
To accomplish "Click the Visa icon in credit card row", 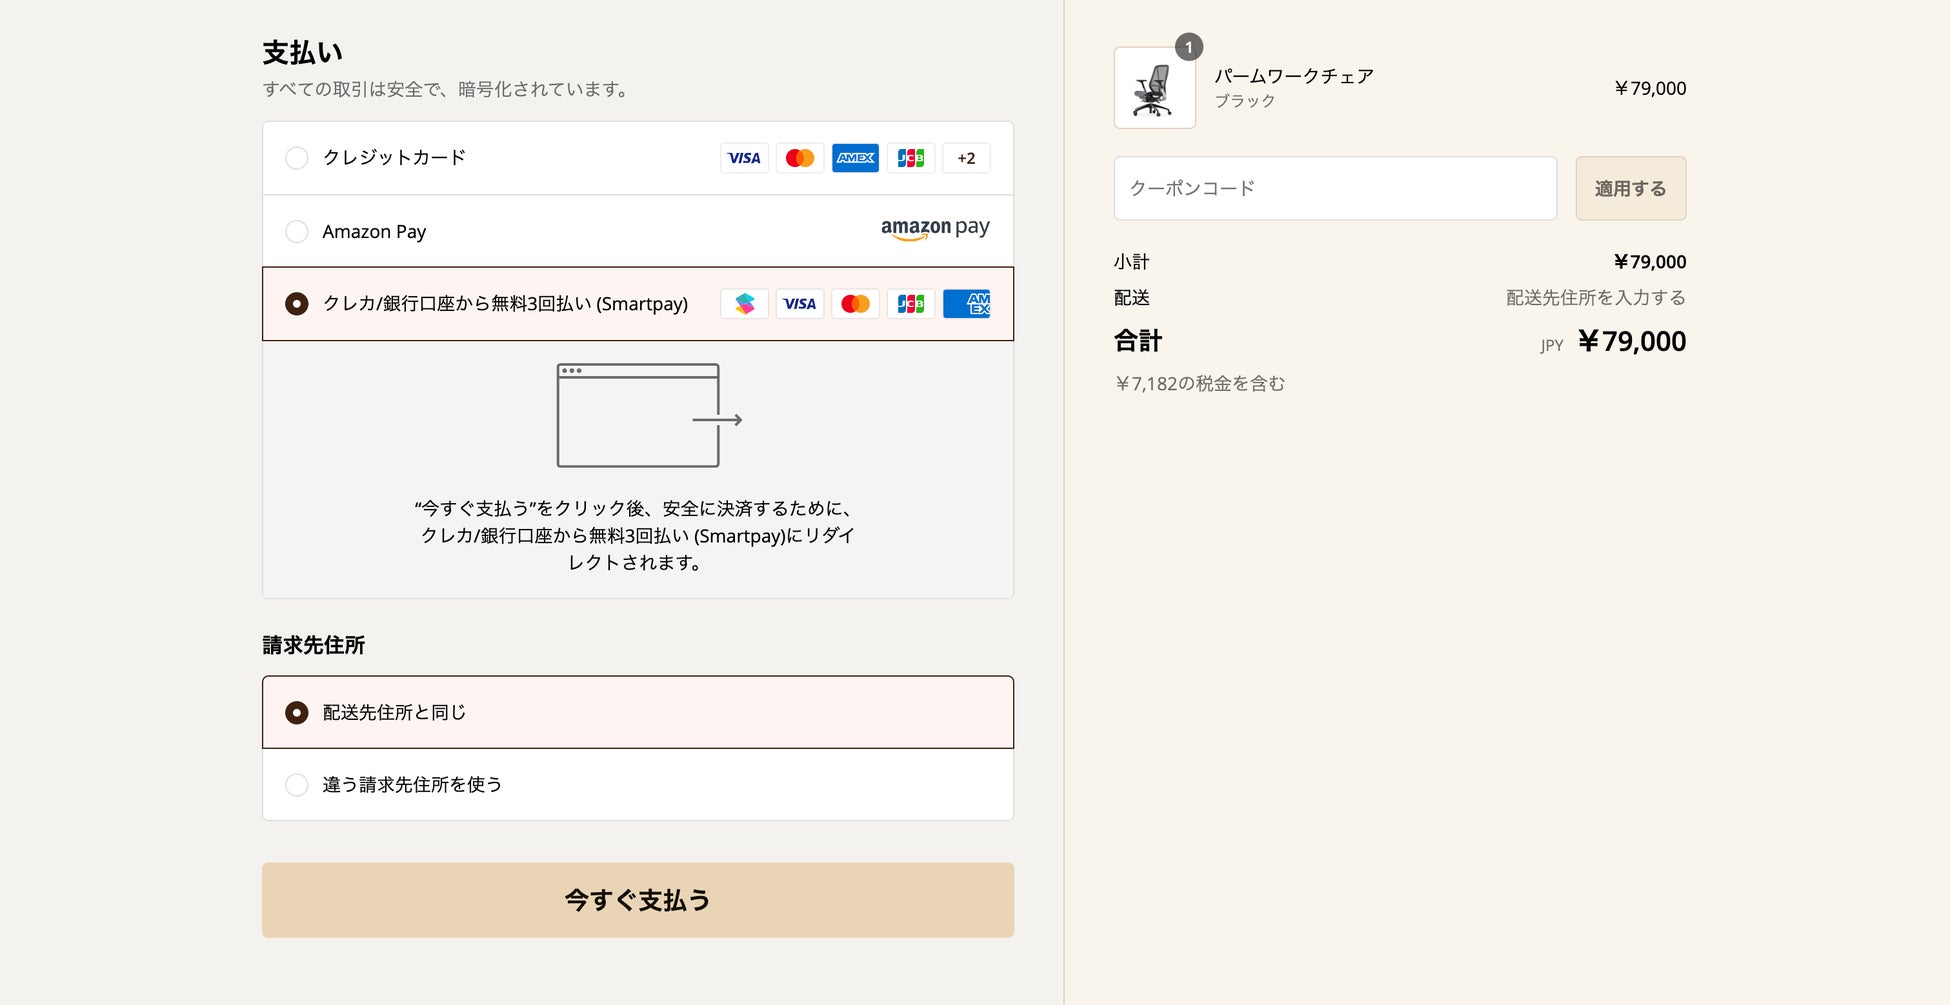I will (x=744, y=158).
